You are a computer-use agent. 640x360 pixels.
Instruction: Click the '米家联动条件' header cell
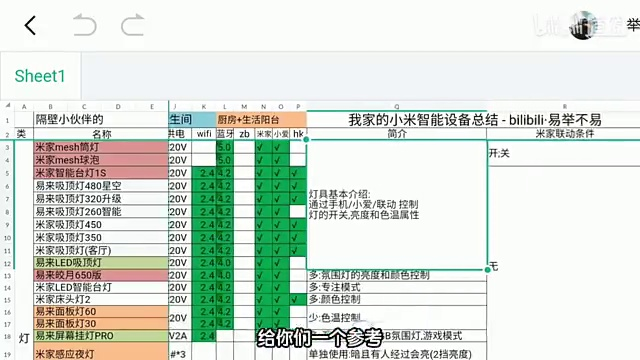[x=564, y=134]
